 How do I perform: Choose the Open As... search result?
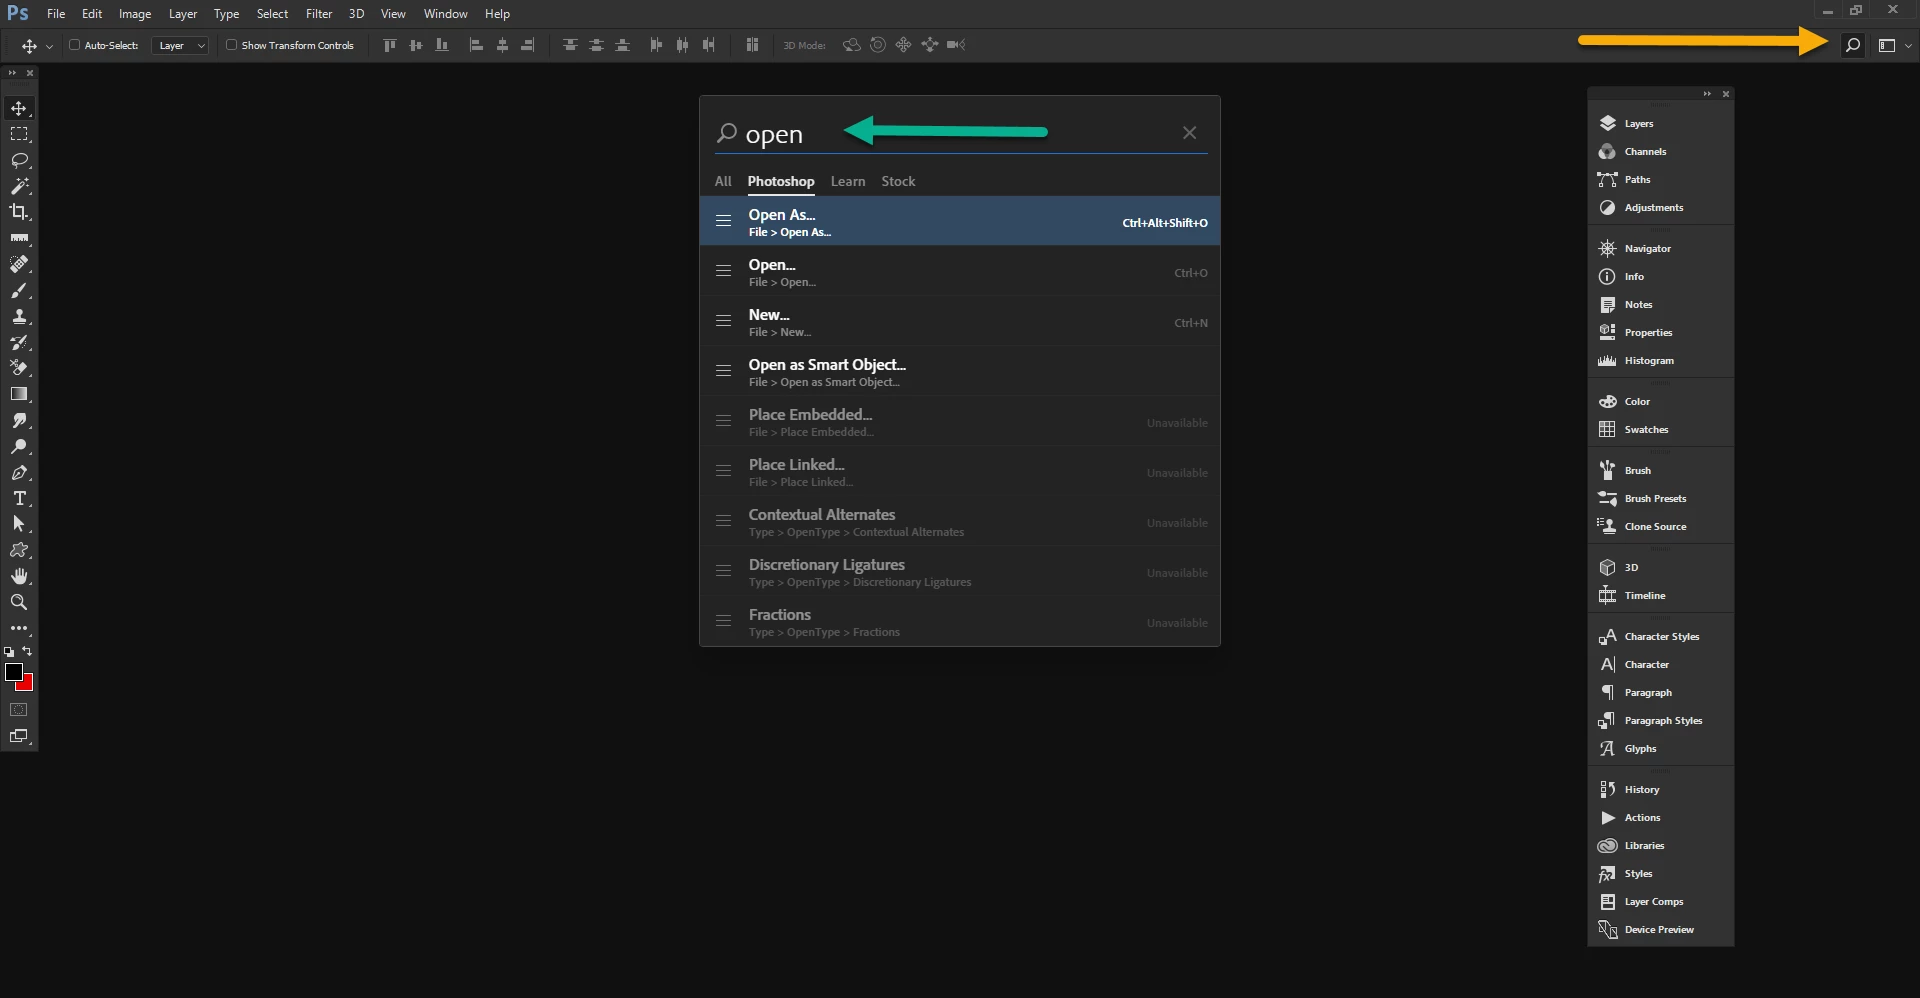[x=960, y=221]
